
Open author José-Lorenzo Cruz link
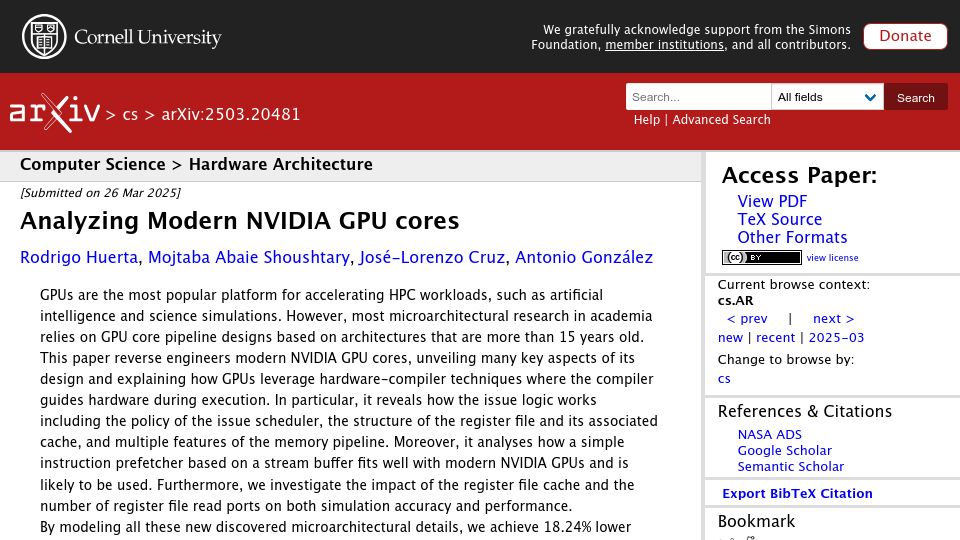point(432,257)
